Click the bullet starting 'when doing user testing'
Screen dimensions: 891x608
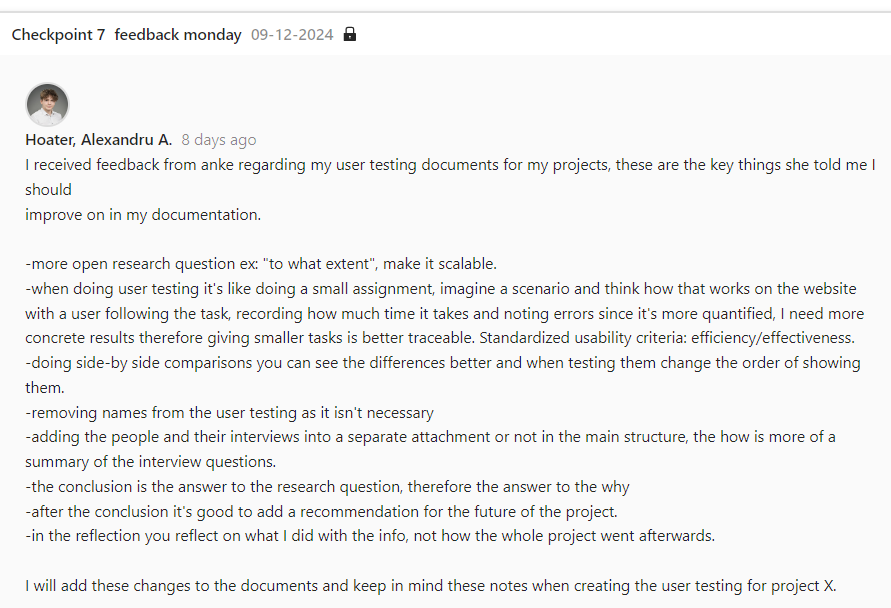point(440,289)
